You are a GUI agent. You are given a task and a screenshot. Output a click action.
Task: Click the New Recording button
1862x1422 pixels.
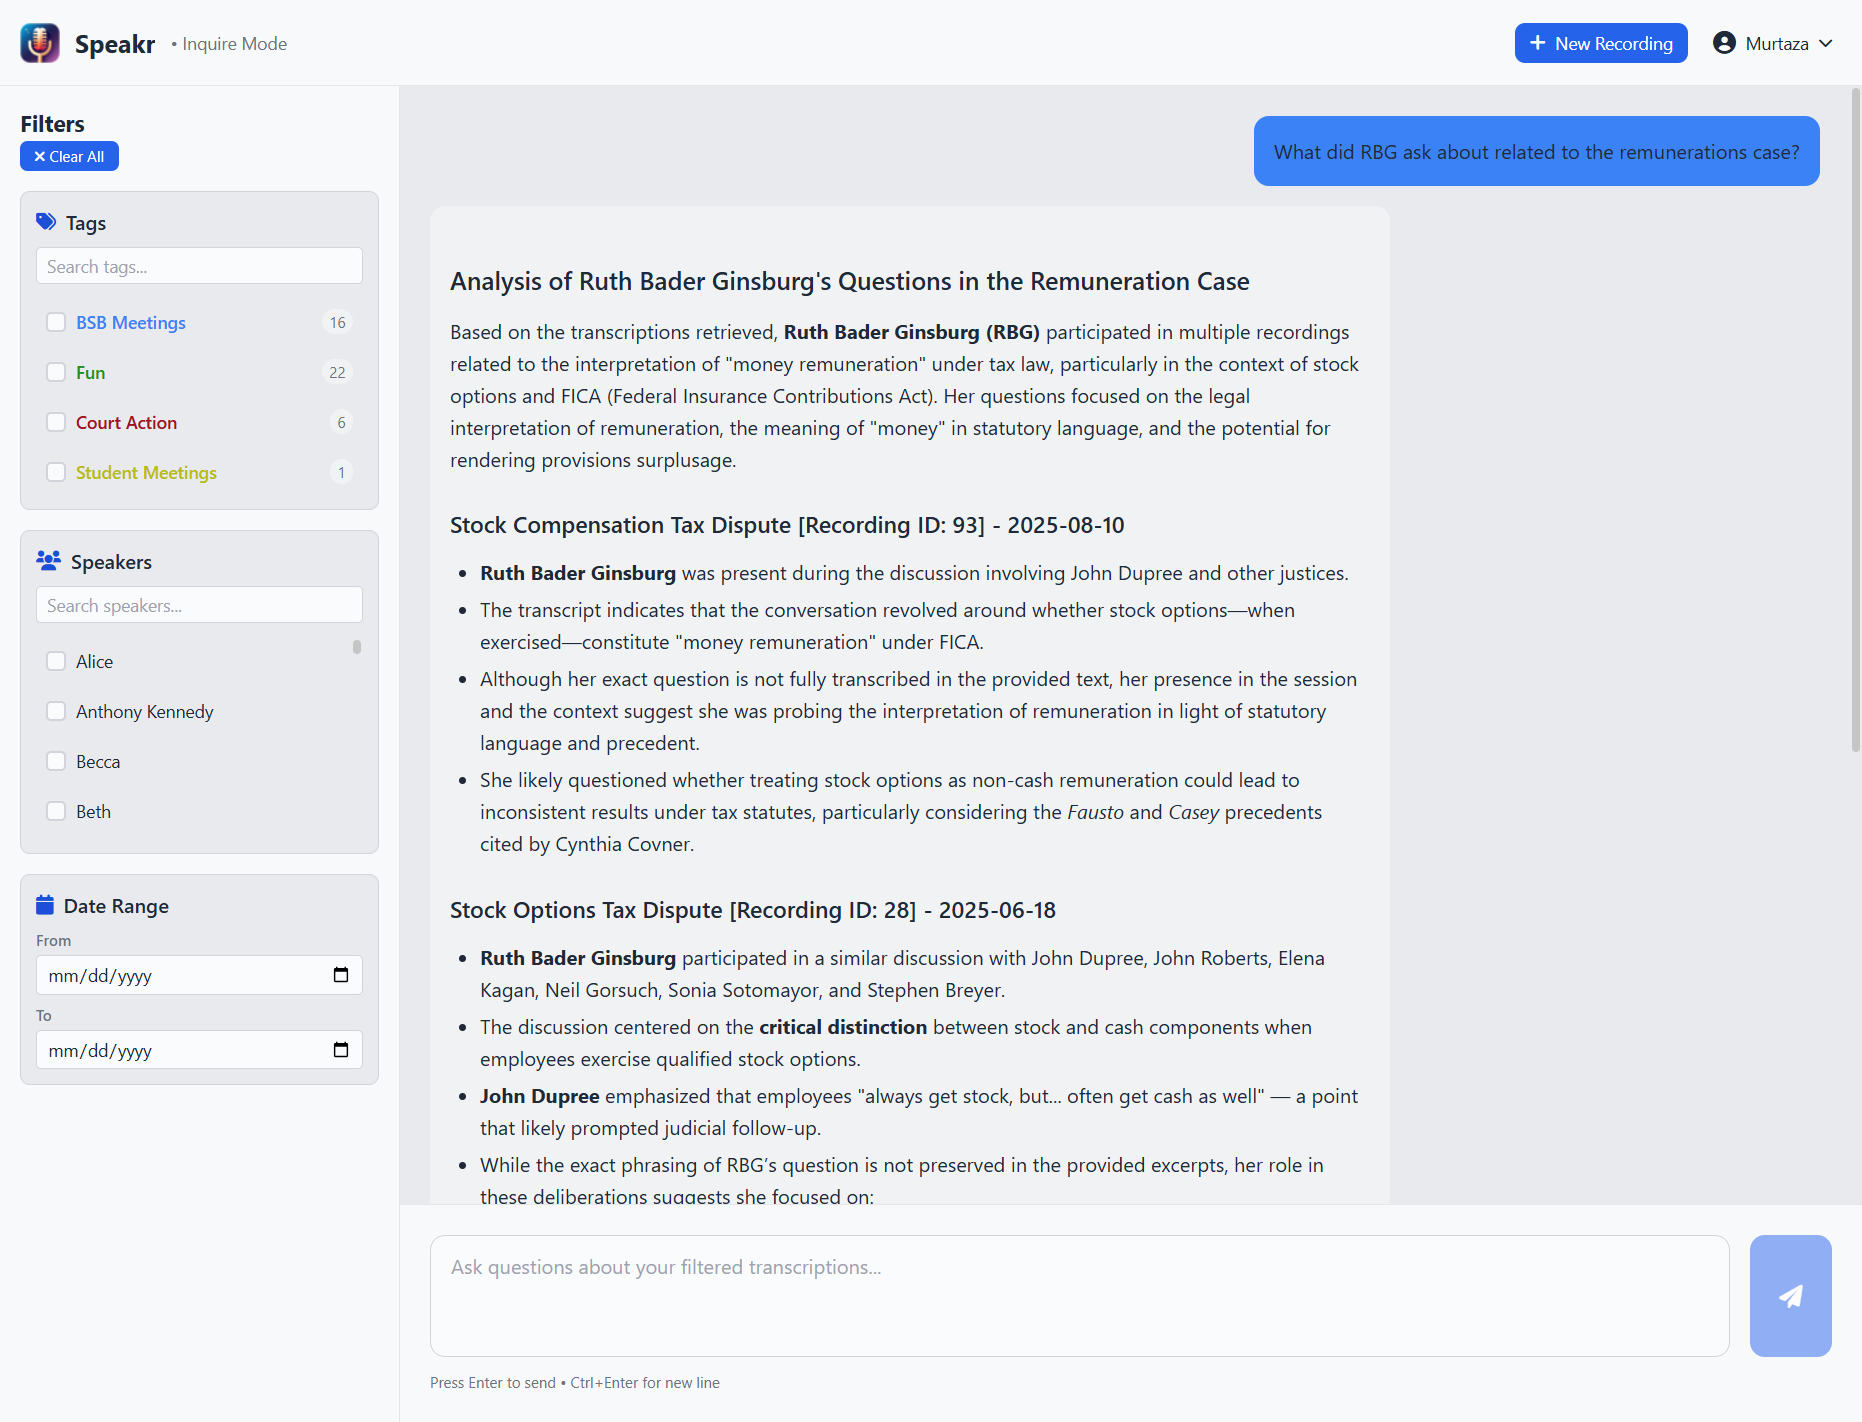[x=1601, y=43]
